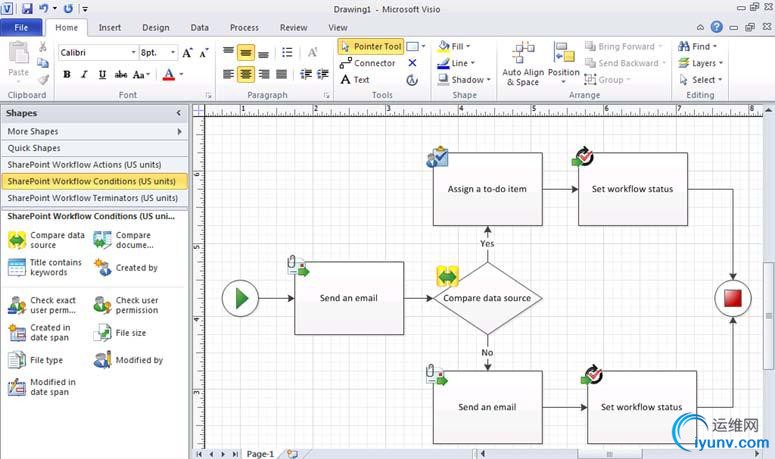Viewport: 775px width, 459px height.
Task: Toggle Justify text alignment
Action: click(x=281, y=75)
